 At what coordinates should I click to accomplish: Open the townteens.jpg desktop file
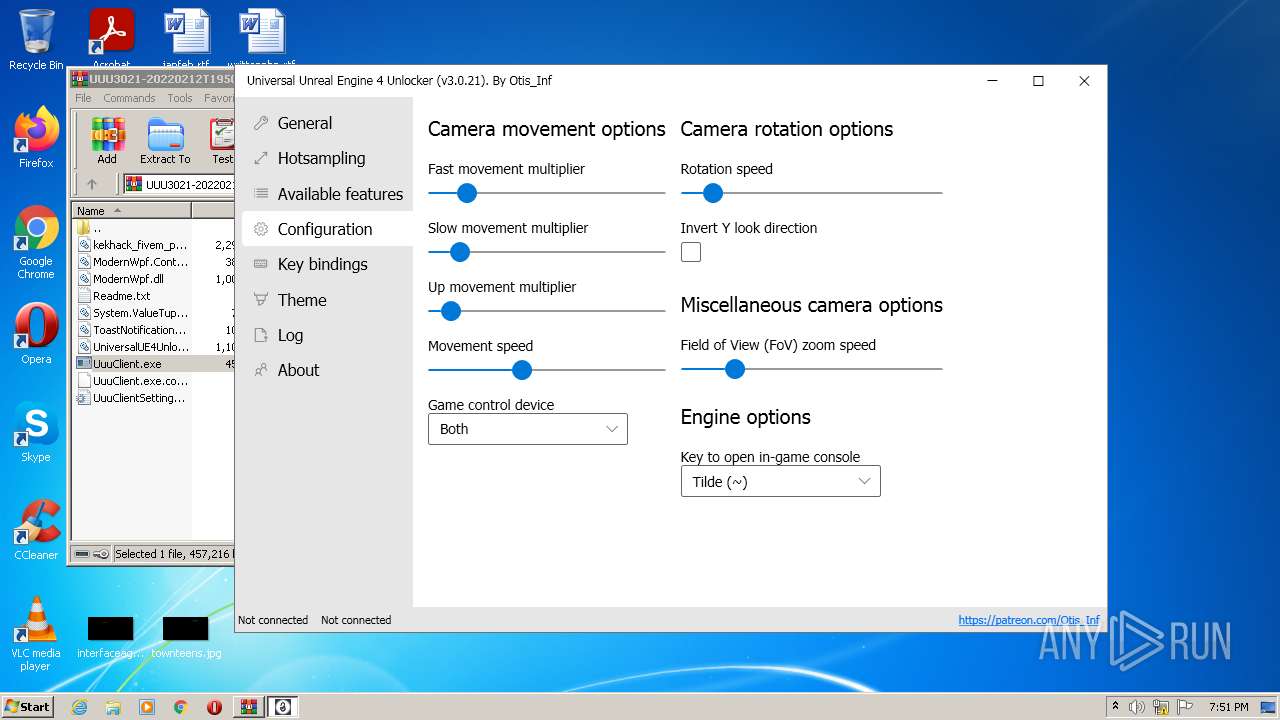click(186, 638)
